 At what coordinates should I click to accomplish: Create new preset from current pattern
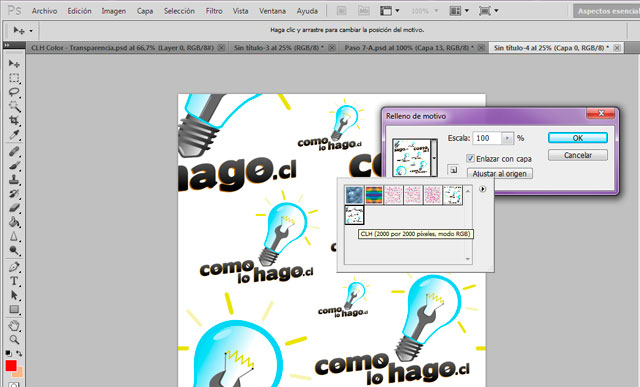pos(453,169)
